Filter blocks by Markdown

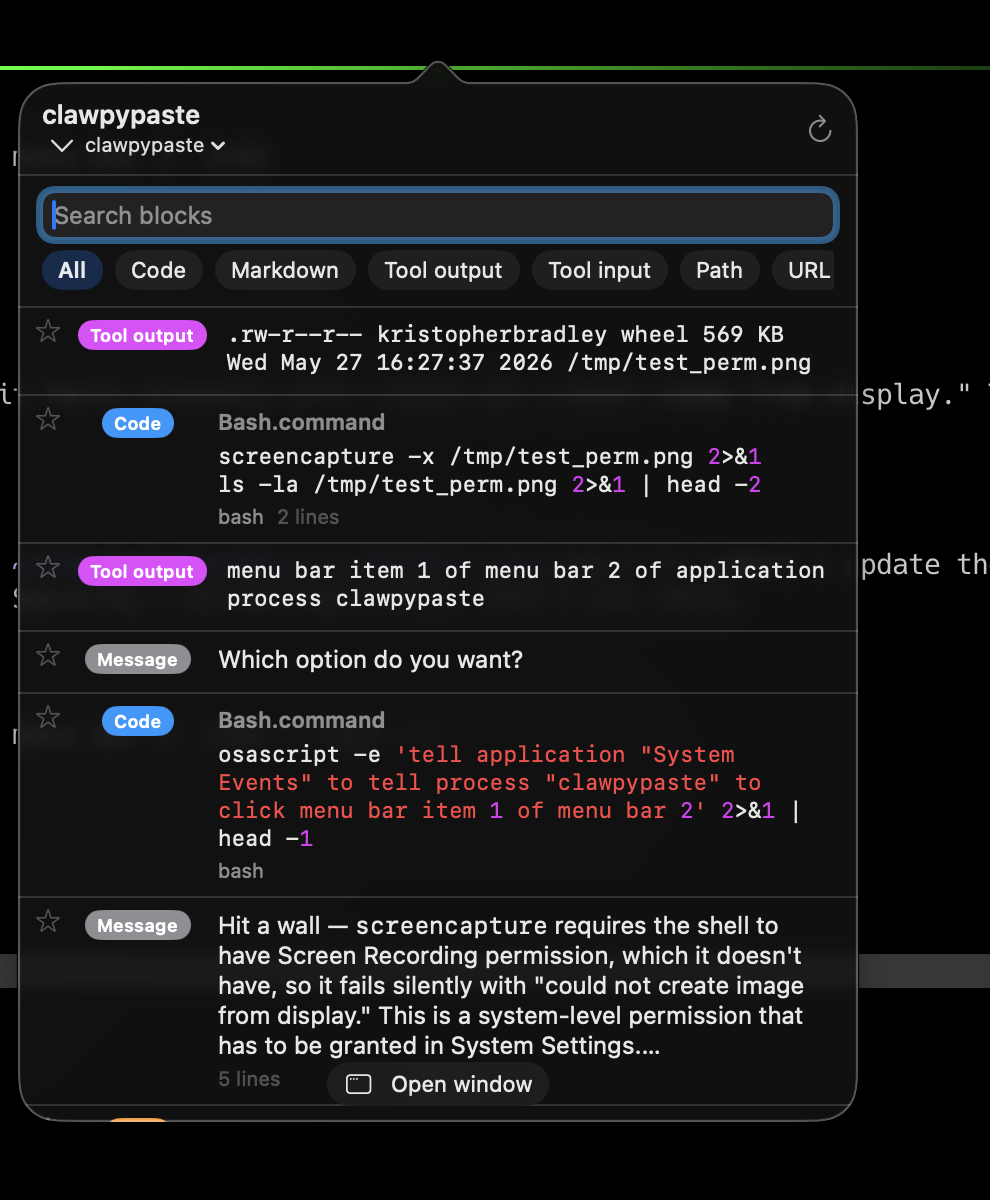pyautogui.click(x=285, y=270)
